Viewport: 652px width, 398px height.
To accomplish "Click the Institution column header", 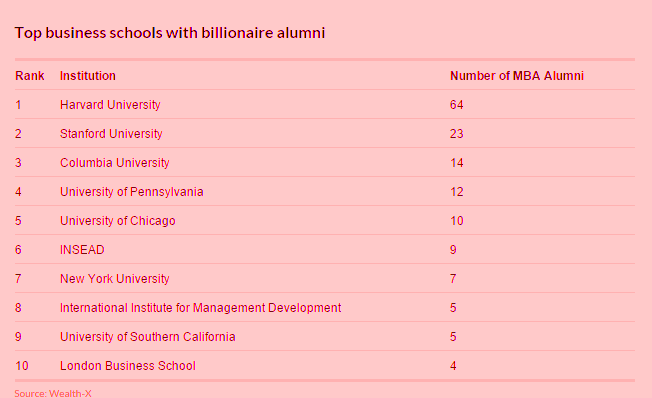I will (88, 76).
